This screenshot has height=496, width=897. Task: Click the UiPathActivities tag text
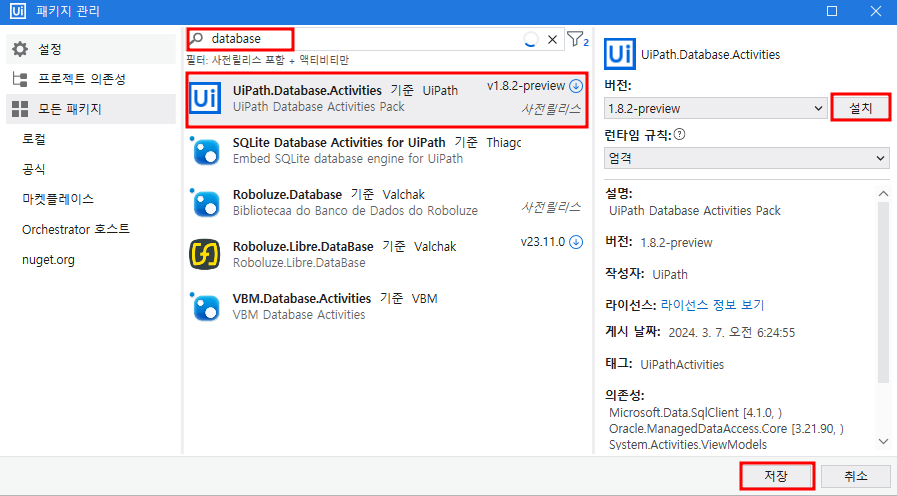coord(682,364)
